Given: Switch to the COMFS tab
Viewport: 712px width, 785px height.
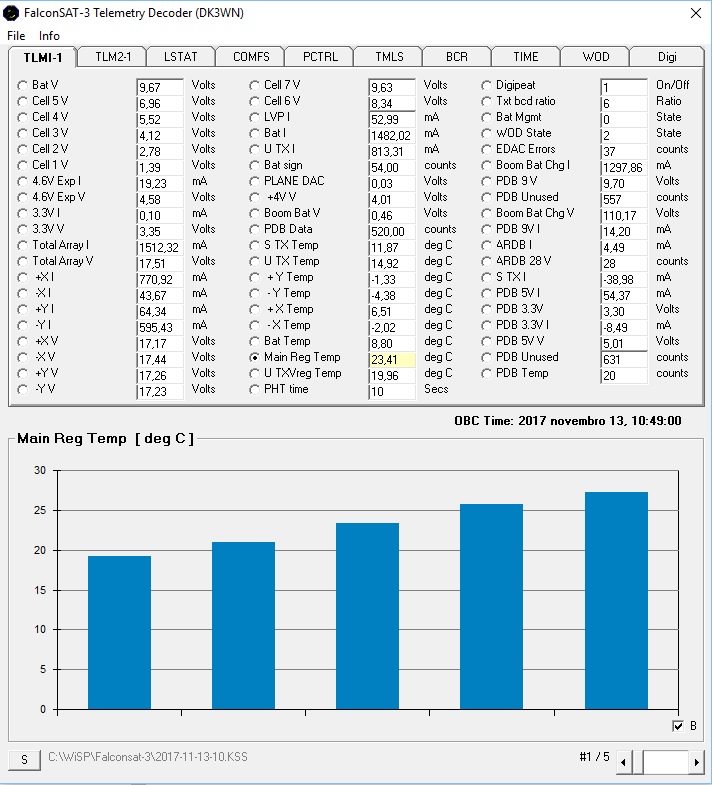Looking at the screenshot, I should (x=251, y=57).
